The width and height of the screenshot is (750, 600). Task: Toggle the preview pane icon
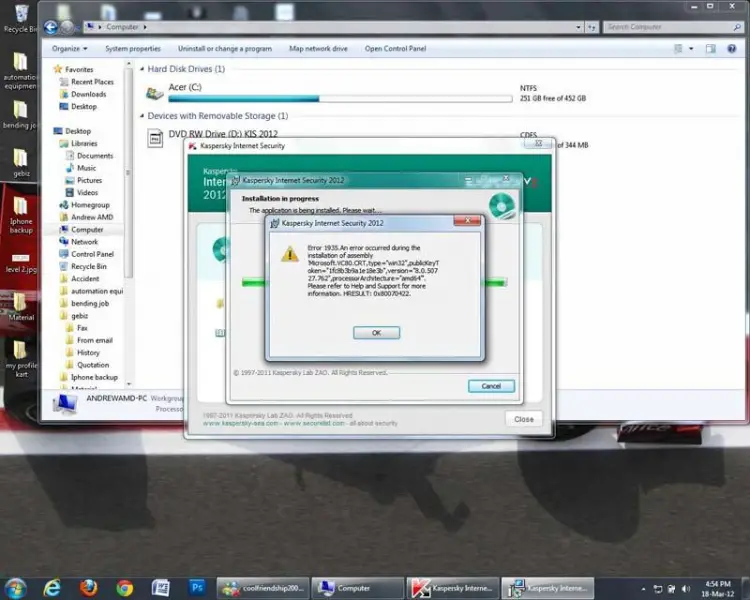[x=711, y=49]
